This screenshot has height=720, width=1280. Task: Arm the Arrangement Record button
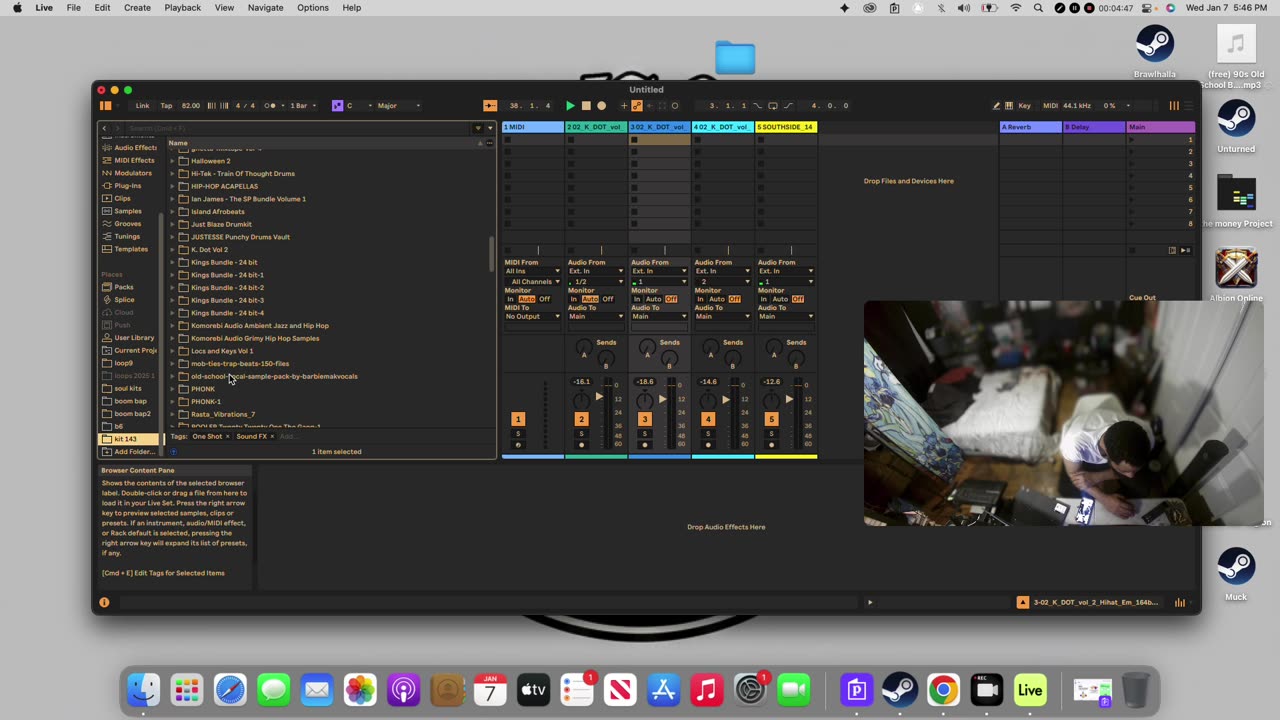coord(601,105)
